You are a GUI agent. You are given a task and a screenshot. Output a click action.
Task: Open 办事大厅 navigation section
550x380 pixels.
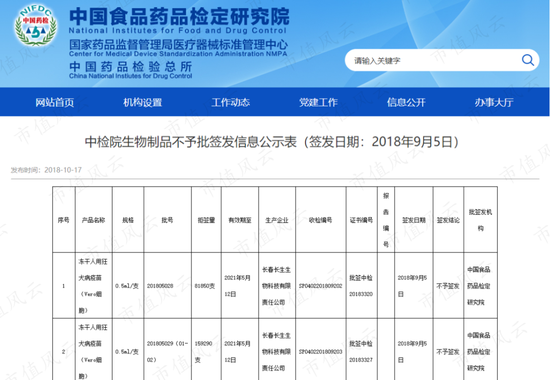[494, 102]
